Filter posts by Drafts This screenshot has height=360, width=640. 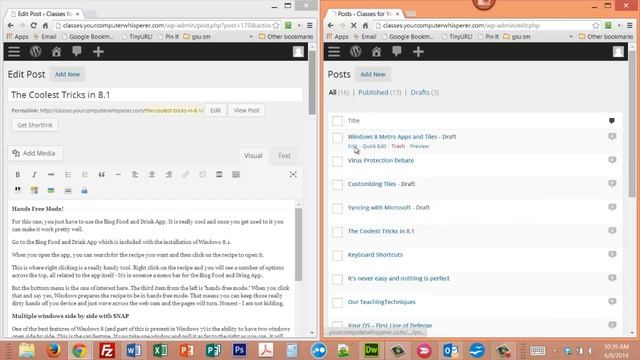(x=420, y=93)
